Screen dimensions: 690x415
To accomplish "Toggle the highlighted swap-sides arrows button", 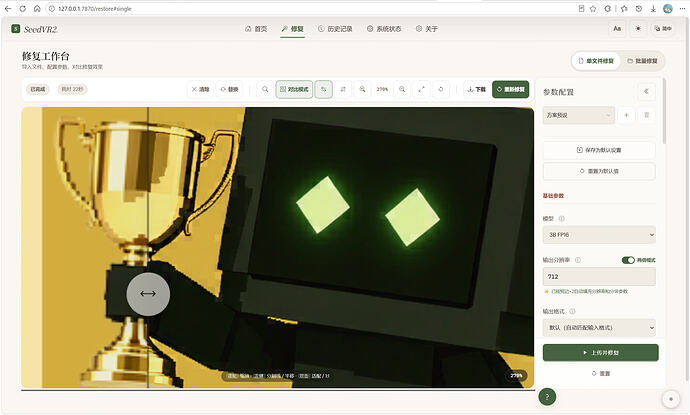I will pyautogui.click(x=323, y=89).
